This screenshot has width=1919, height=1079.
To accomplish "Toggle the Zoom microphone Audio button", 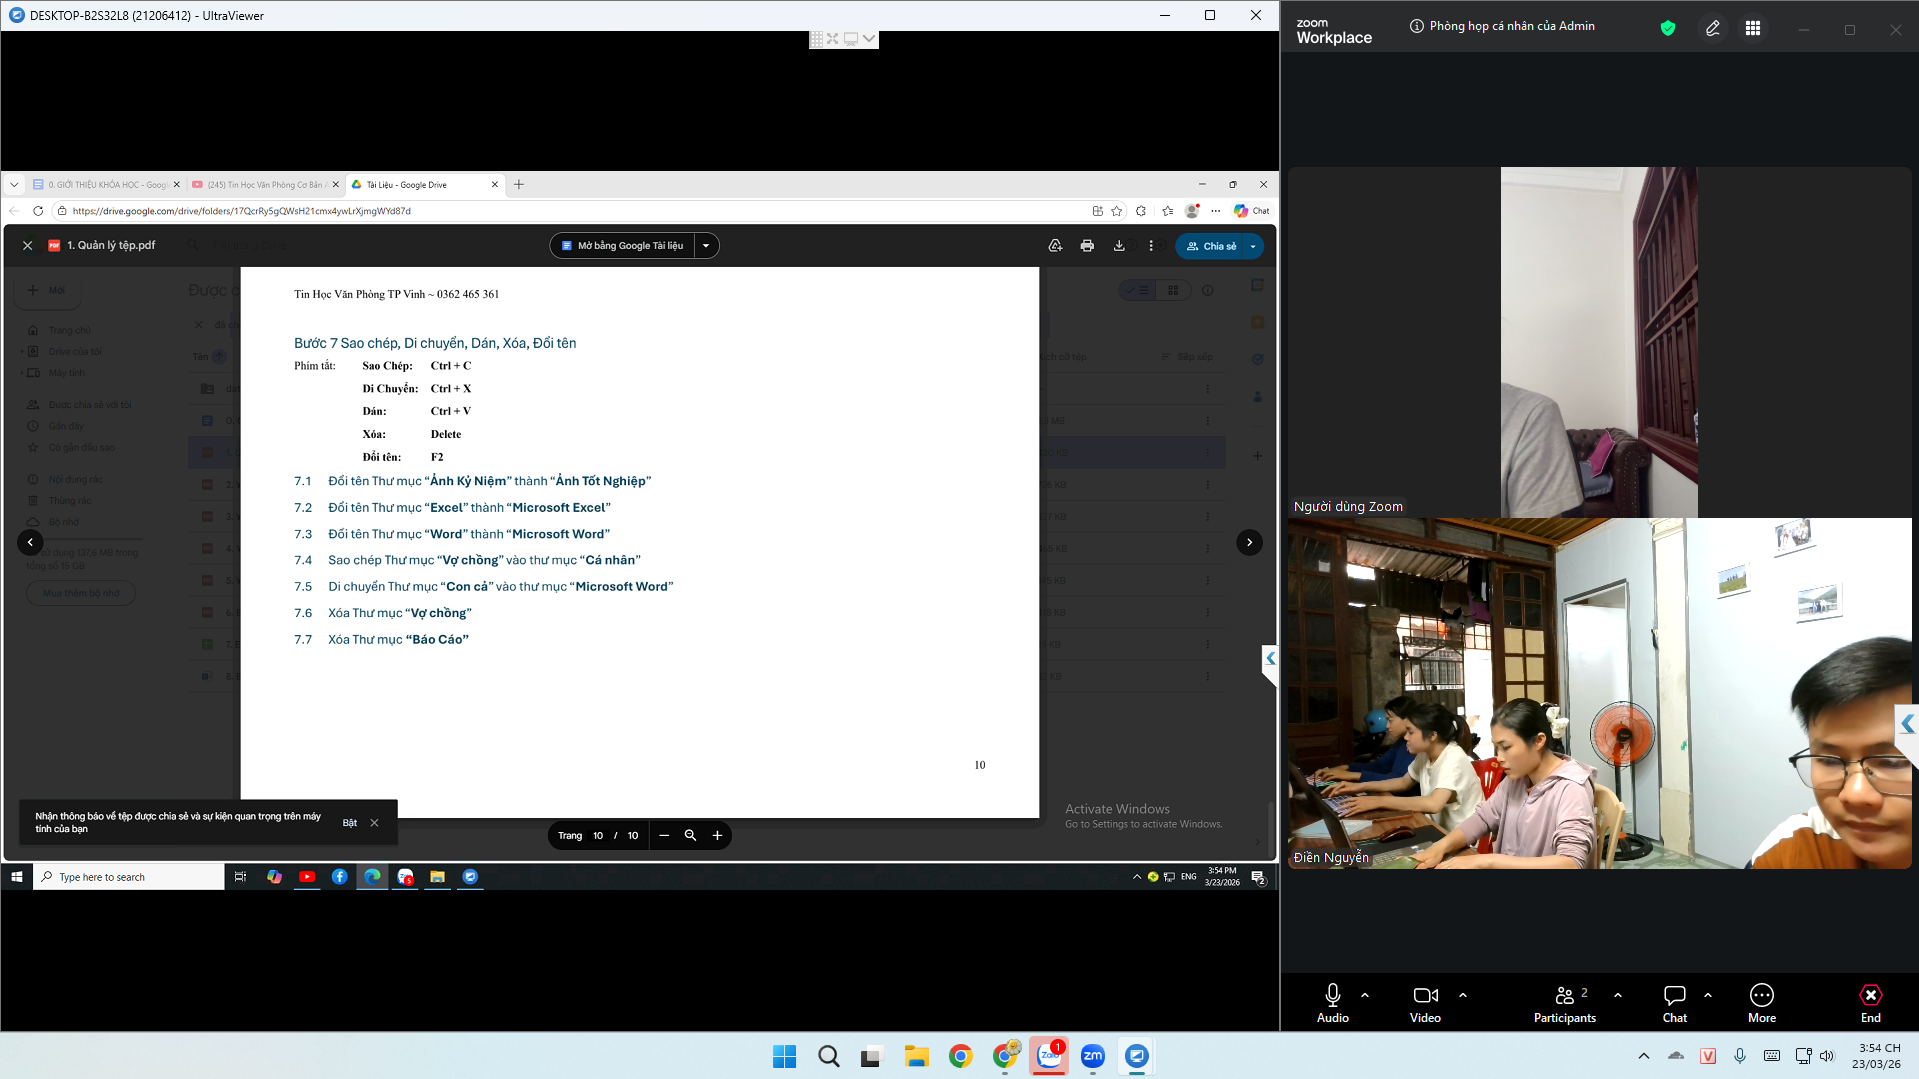I will tap(1332, 1003).
